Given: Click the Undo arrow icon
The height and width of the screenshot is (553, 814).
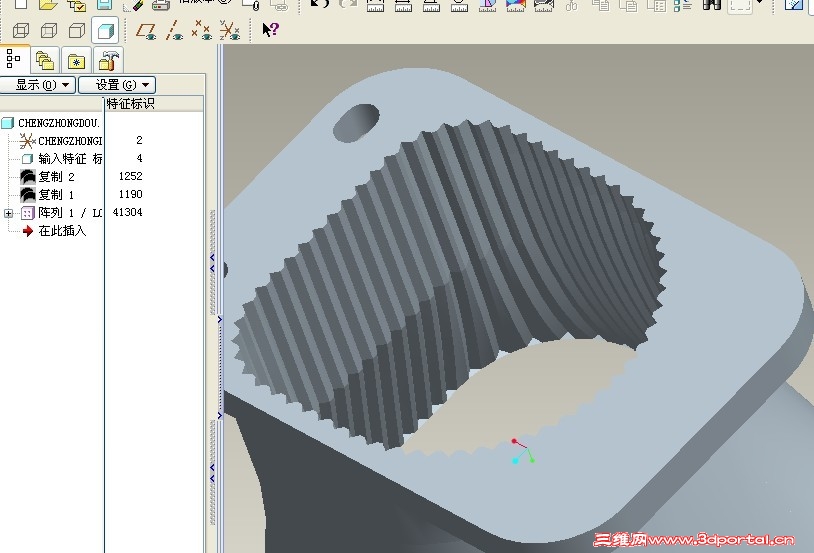Looking at the screenshot, I should 319,4.
